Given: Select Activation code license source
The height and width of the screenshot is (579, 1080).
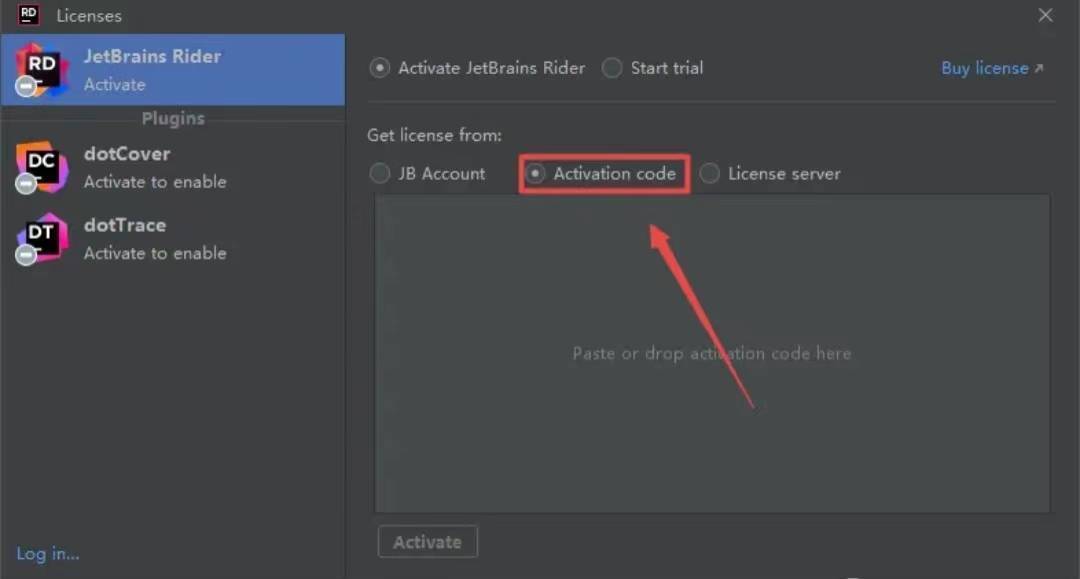Looking at the screenshot, I should tap(601, 173).
